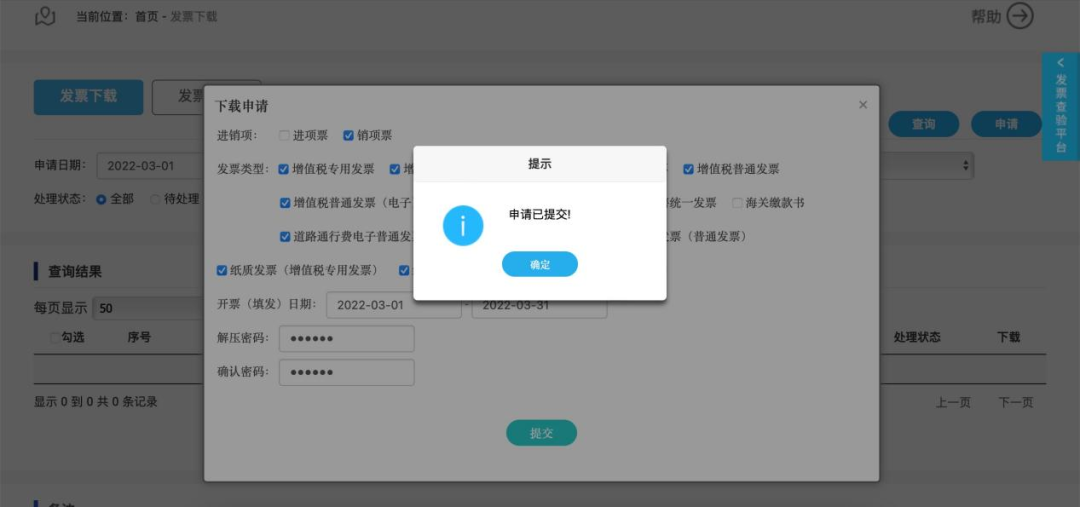Image resolution: width=1080 pixels, height=507 pixels.
Task: Uncheck the 销项票 checkbox
Action: click(x=349, y=136)
